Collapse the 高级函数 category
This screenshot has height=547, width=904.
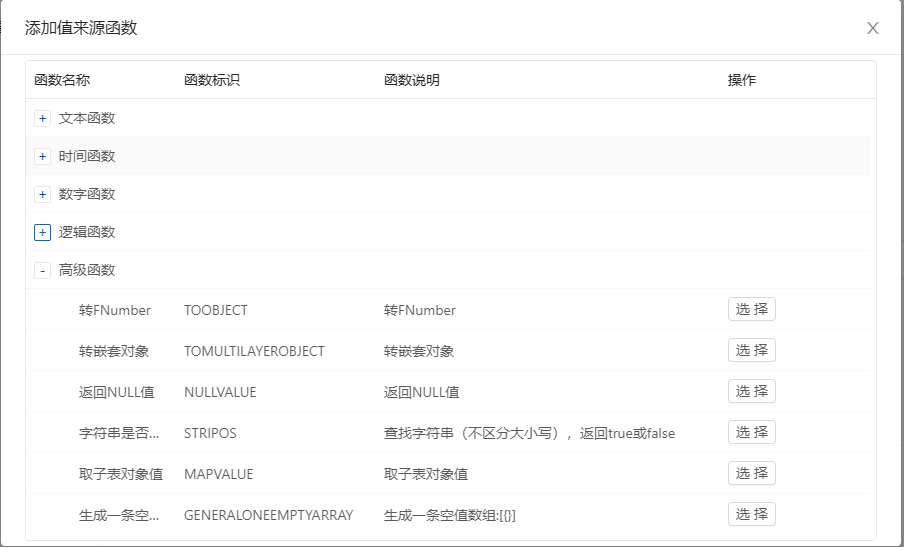pyautogui.click(x=42, y=270)
